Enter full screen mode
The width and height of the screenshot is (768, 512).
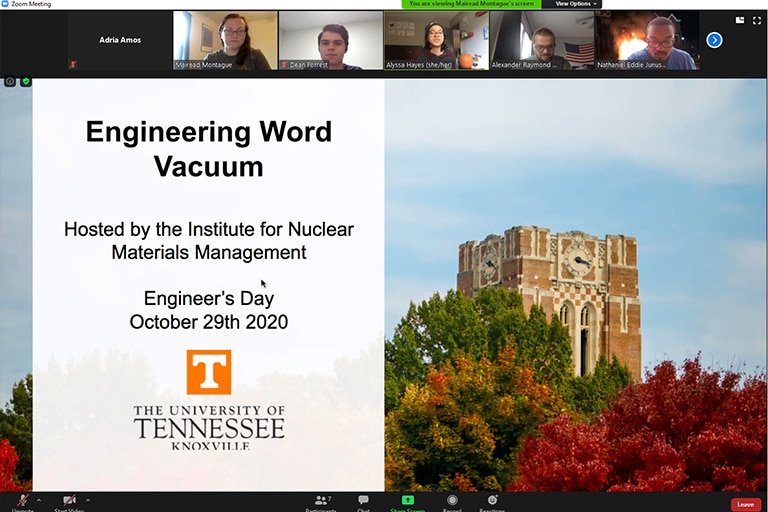pos(756,20)
